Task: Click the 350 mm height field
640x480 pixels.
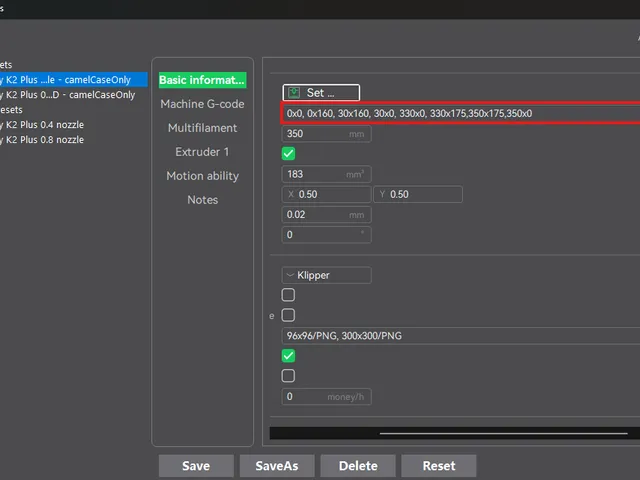Action: pyautogui.click(x=326, y=134)
